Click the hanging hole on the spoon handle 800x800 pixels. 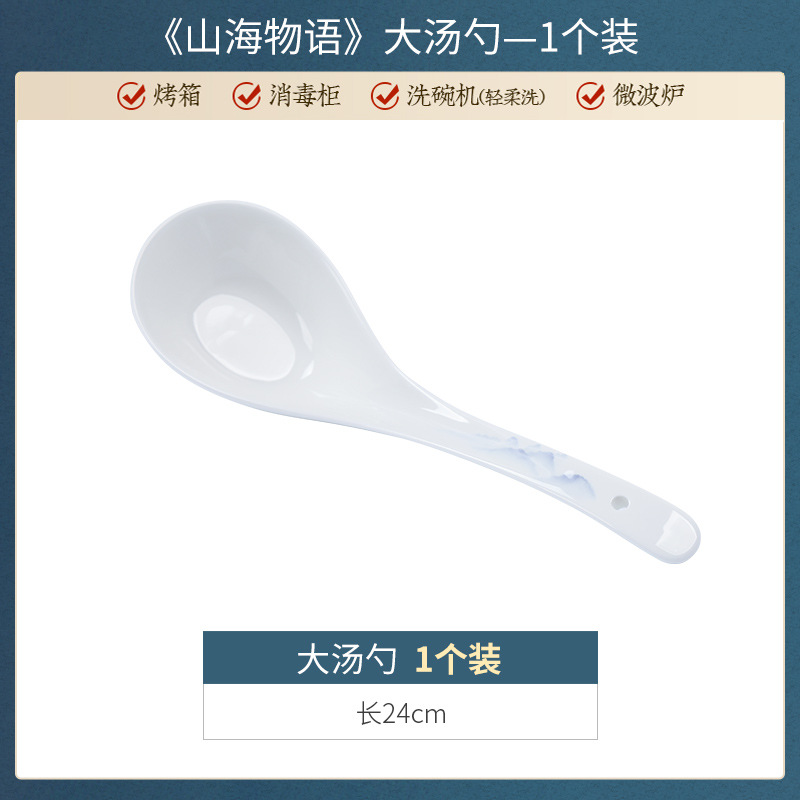(620, 502)
